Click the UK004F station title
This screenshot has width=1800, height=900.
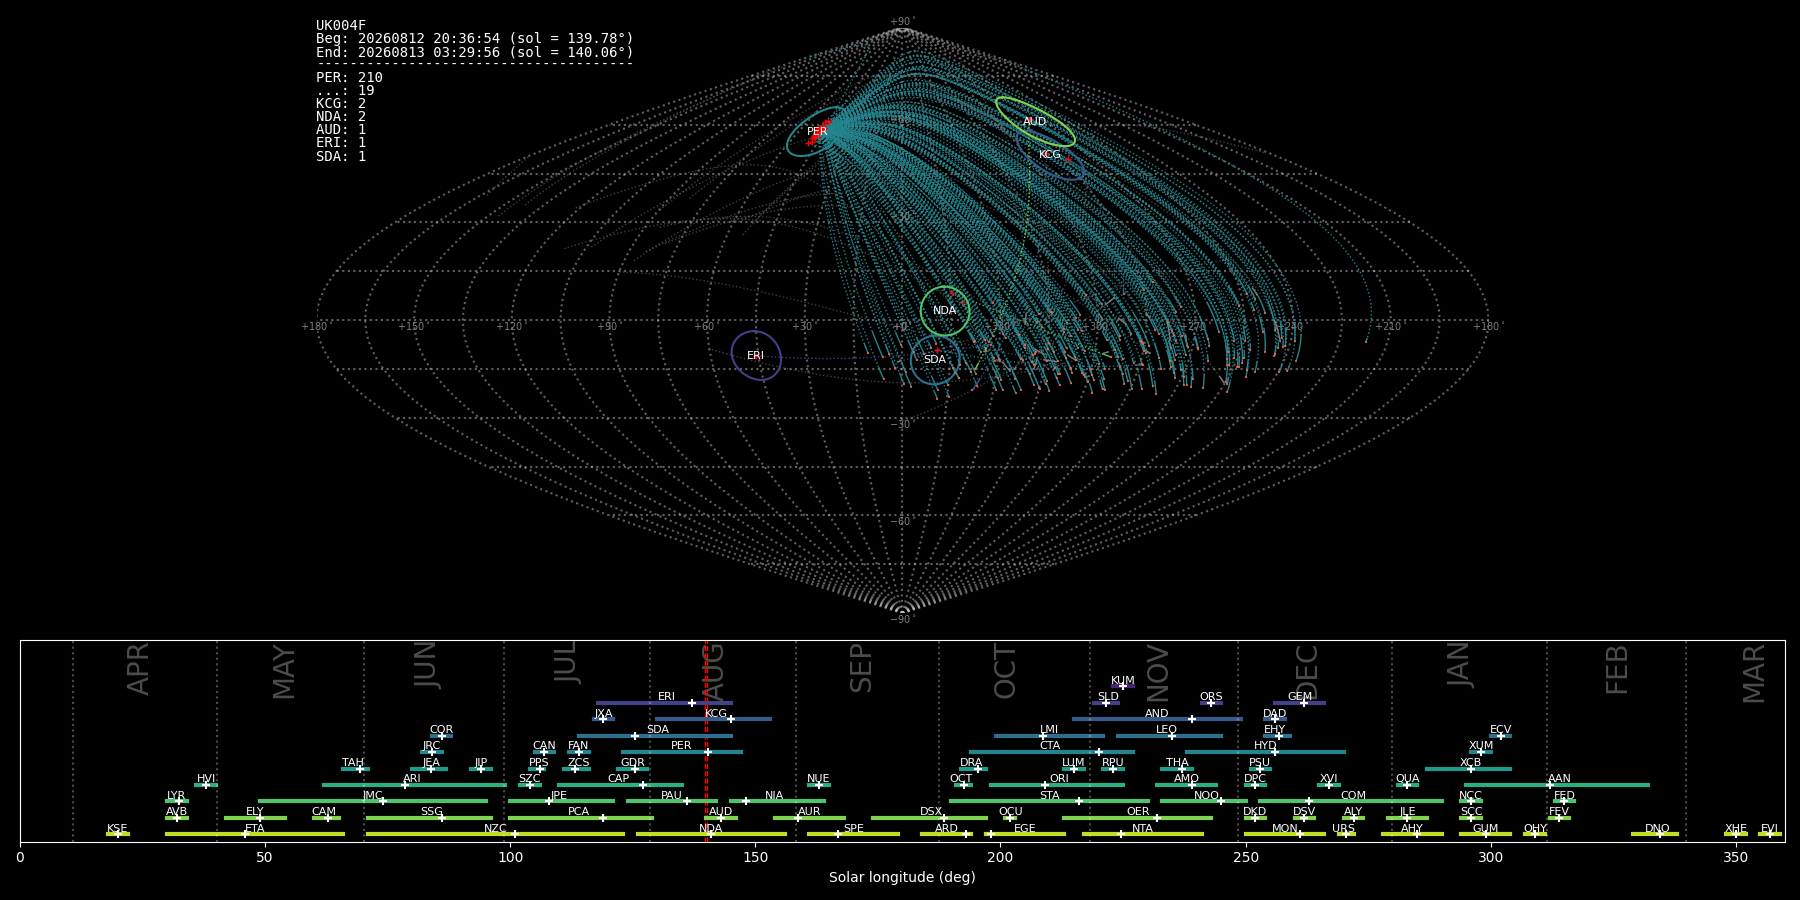click(341, 26)
